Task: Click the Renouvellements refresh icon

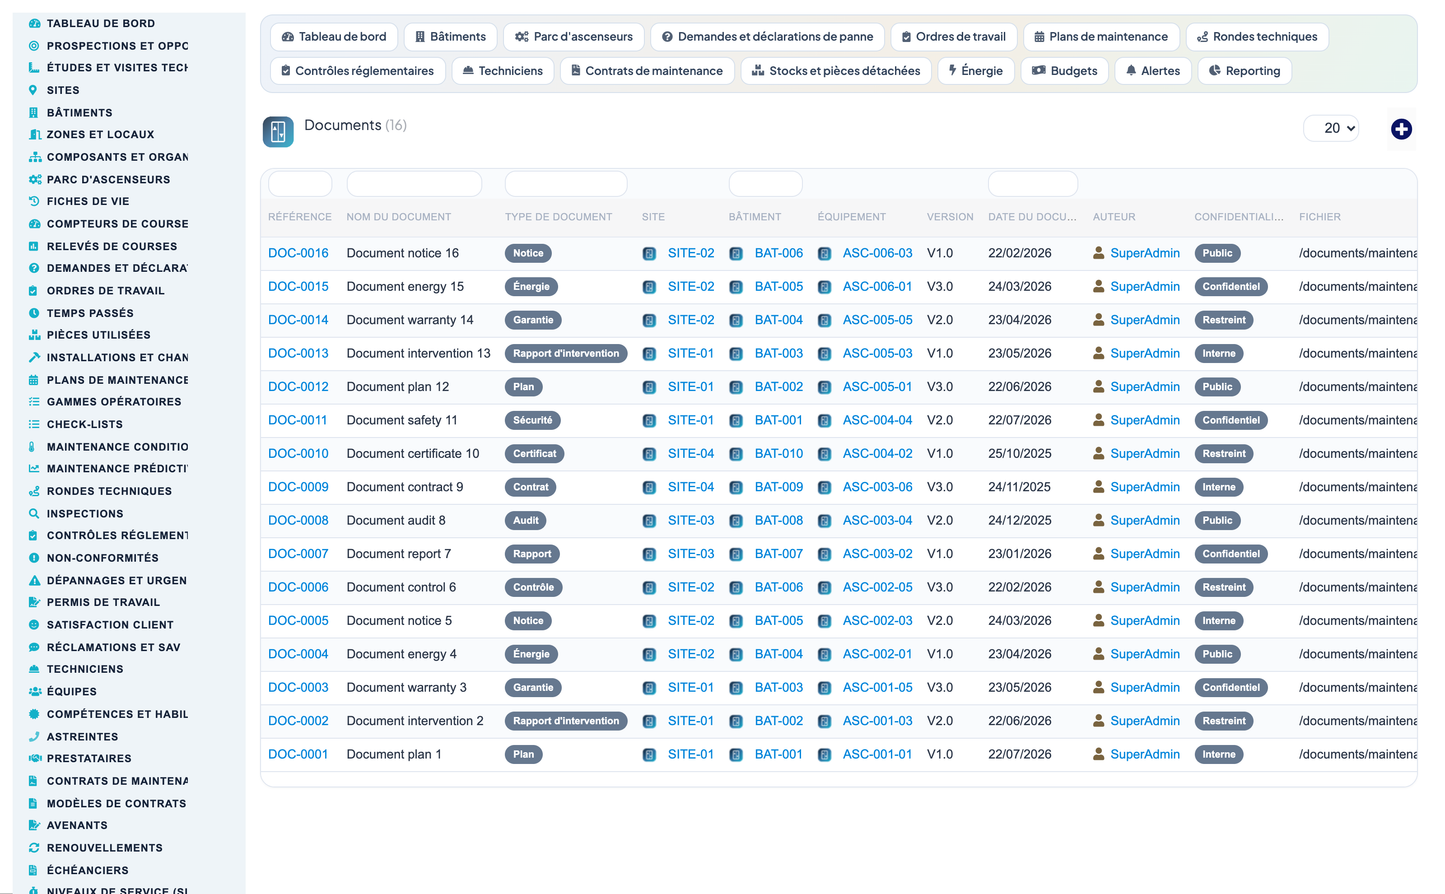Action: pos(34,847)
